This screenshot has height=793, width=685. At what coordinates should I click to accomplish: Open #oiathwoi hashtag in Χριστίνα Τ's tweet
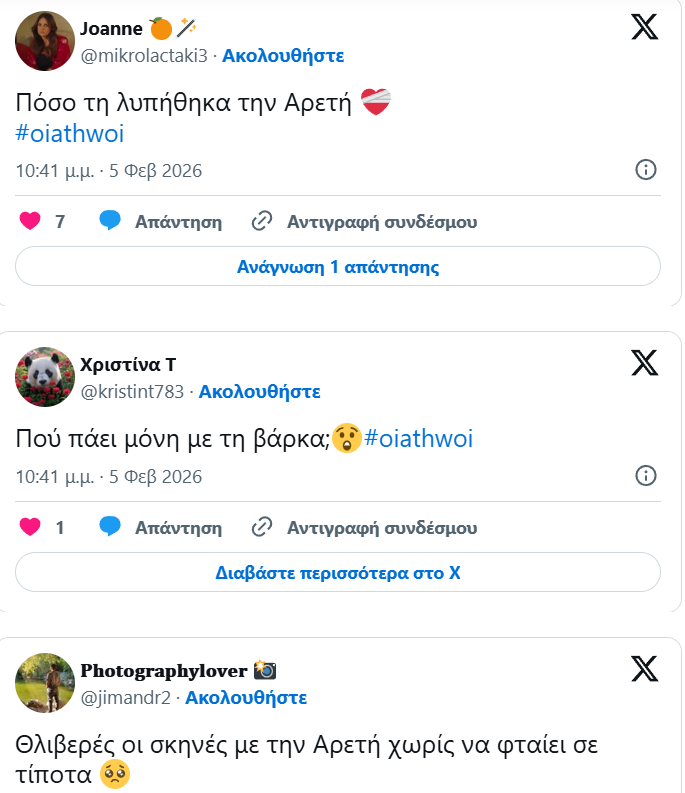click(419, 438)
